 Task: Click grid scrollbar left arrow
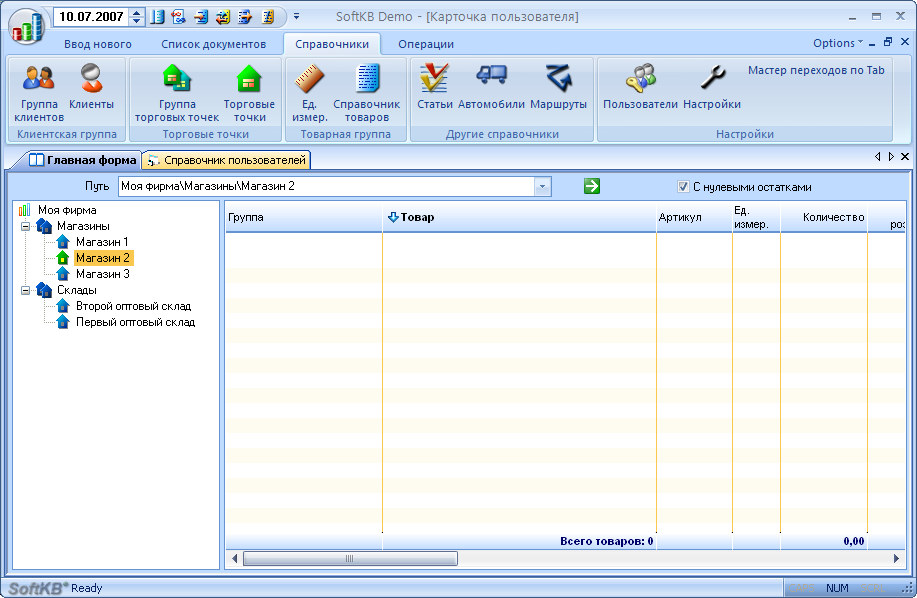(x=235, y=559)
